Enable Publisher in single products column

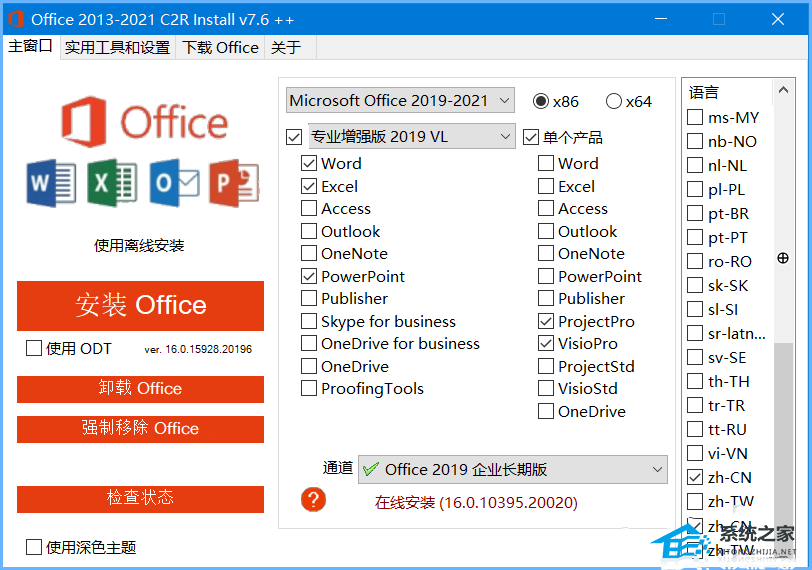546,298
